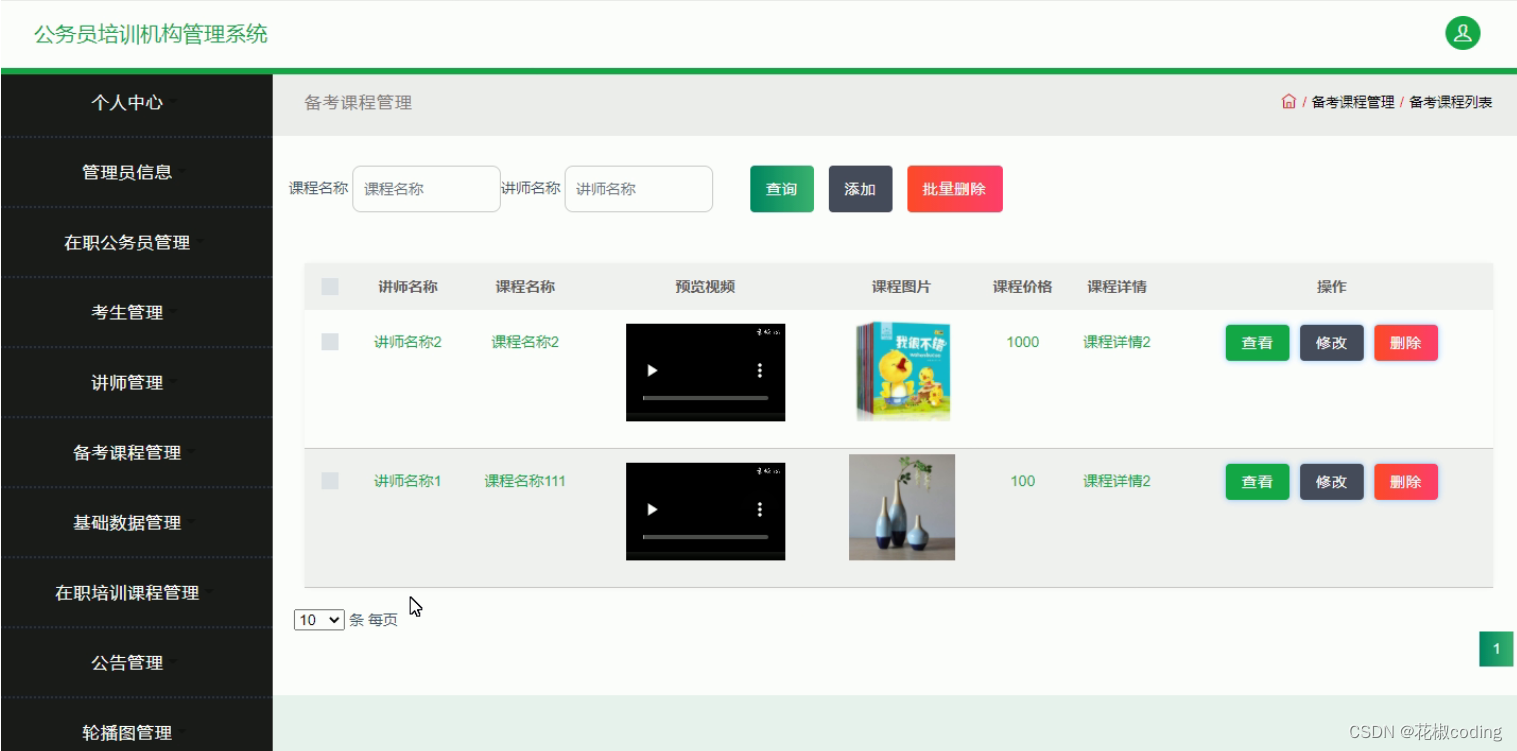Open the items-per-page dropdown showing 10
The image size is (1517, 751).
[318, 619]
